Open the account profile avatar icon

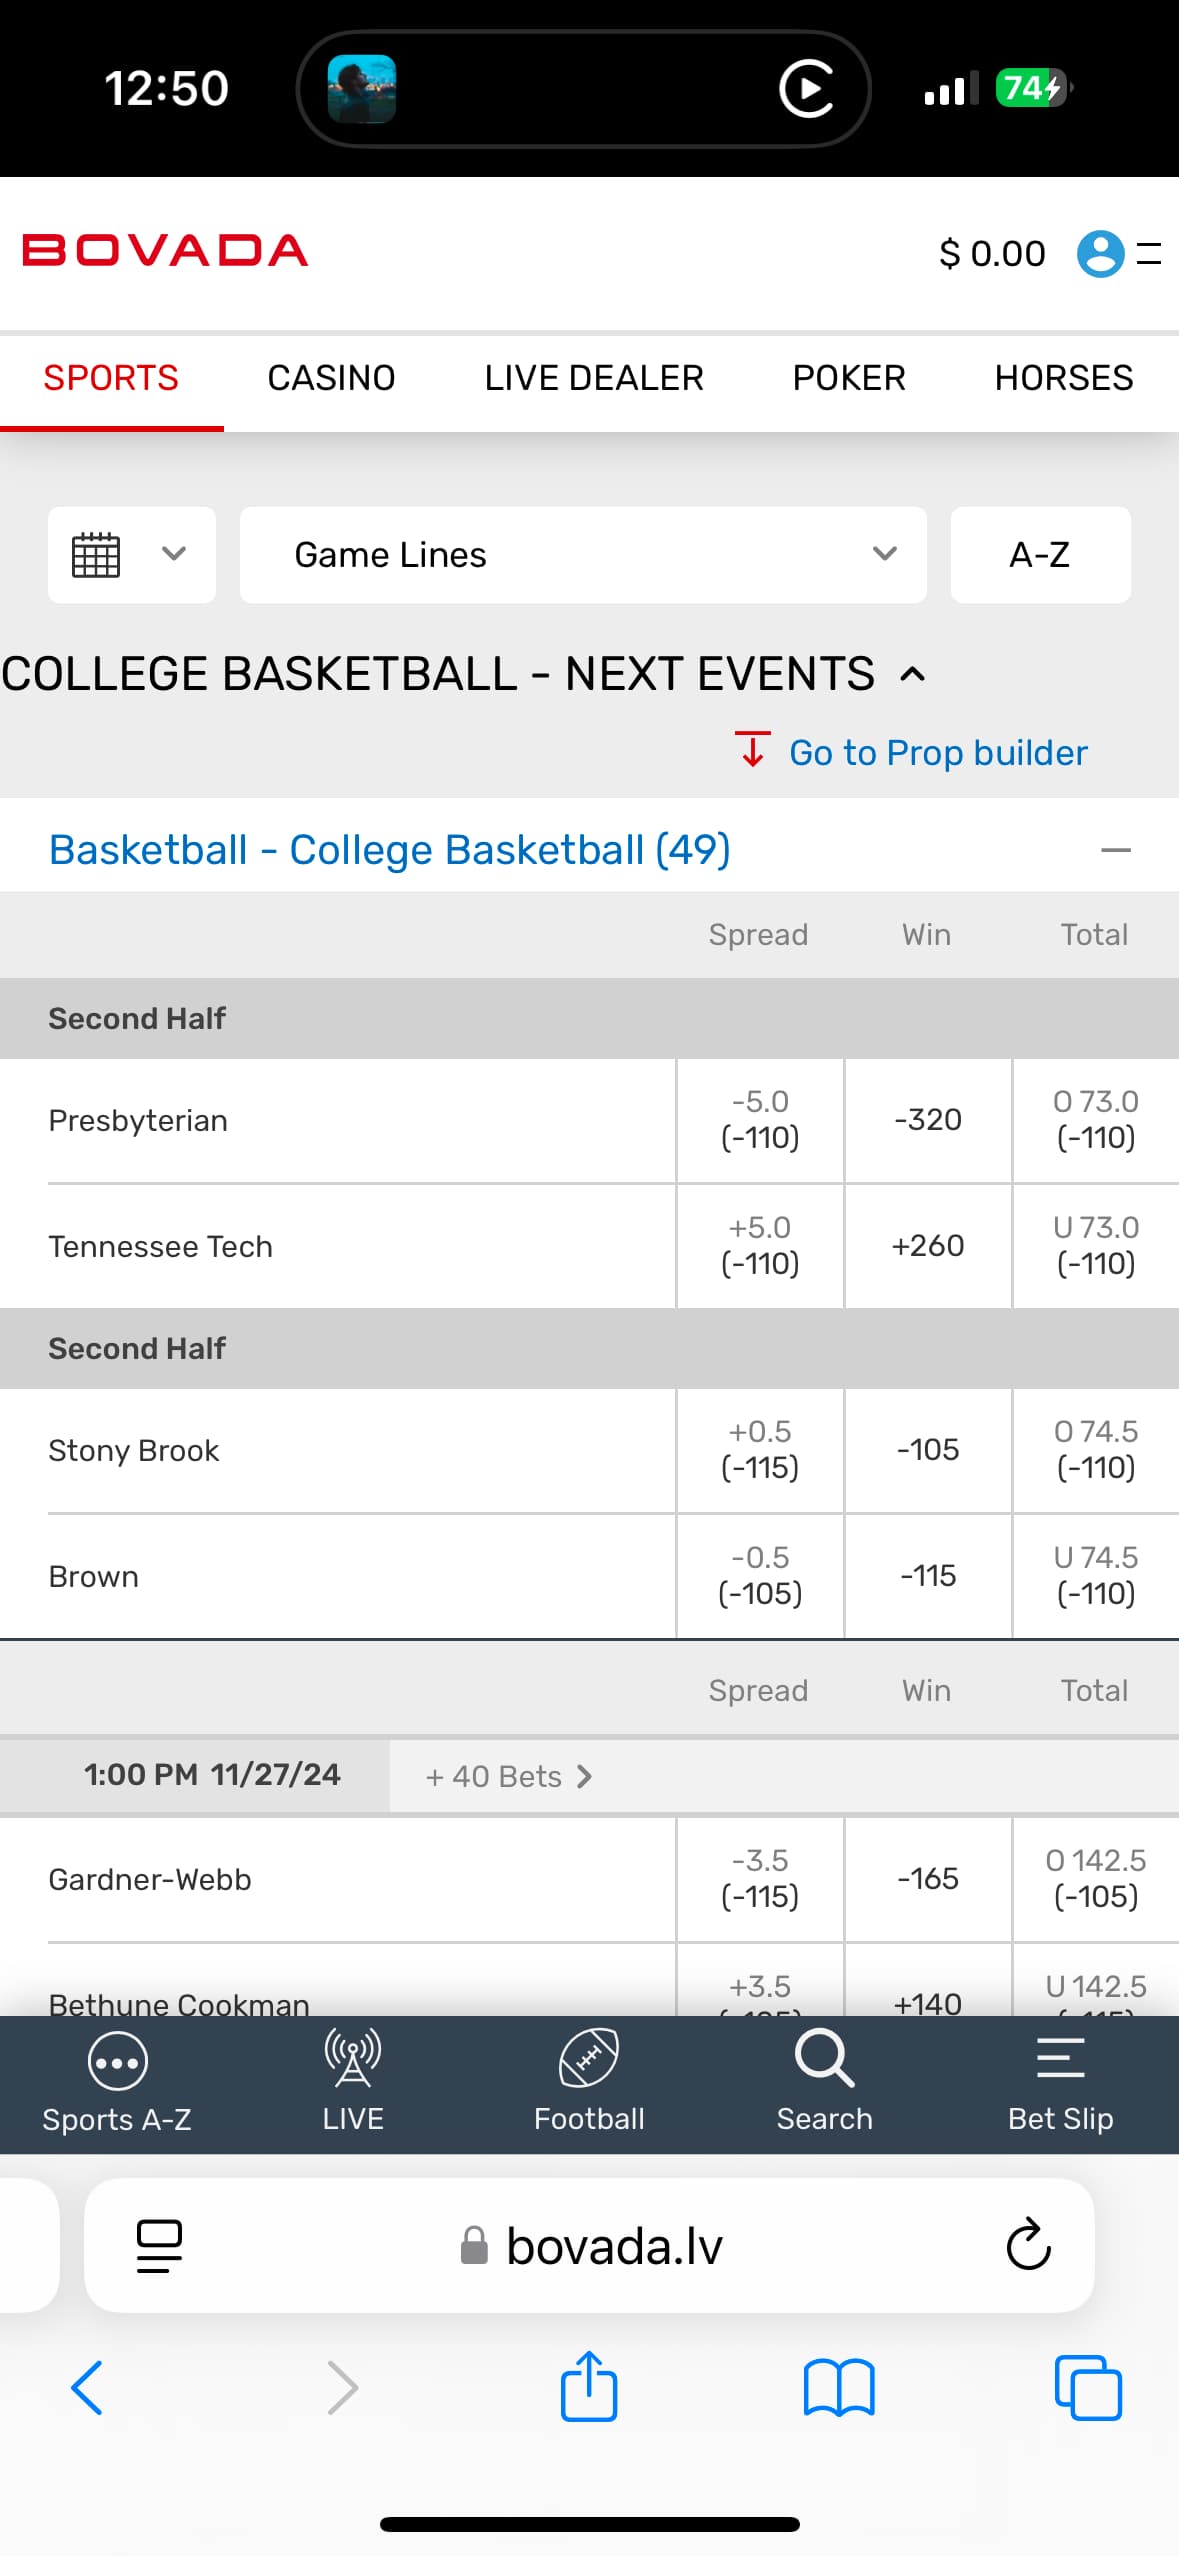click(1100, 253)
